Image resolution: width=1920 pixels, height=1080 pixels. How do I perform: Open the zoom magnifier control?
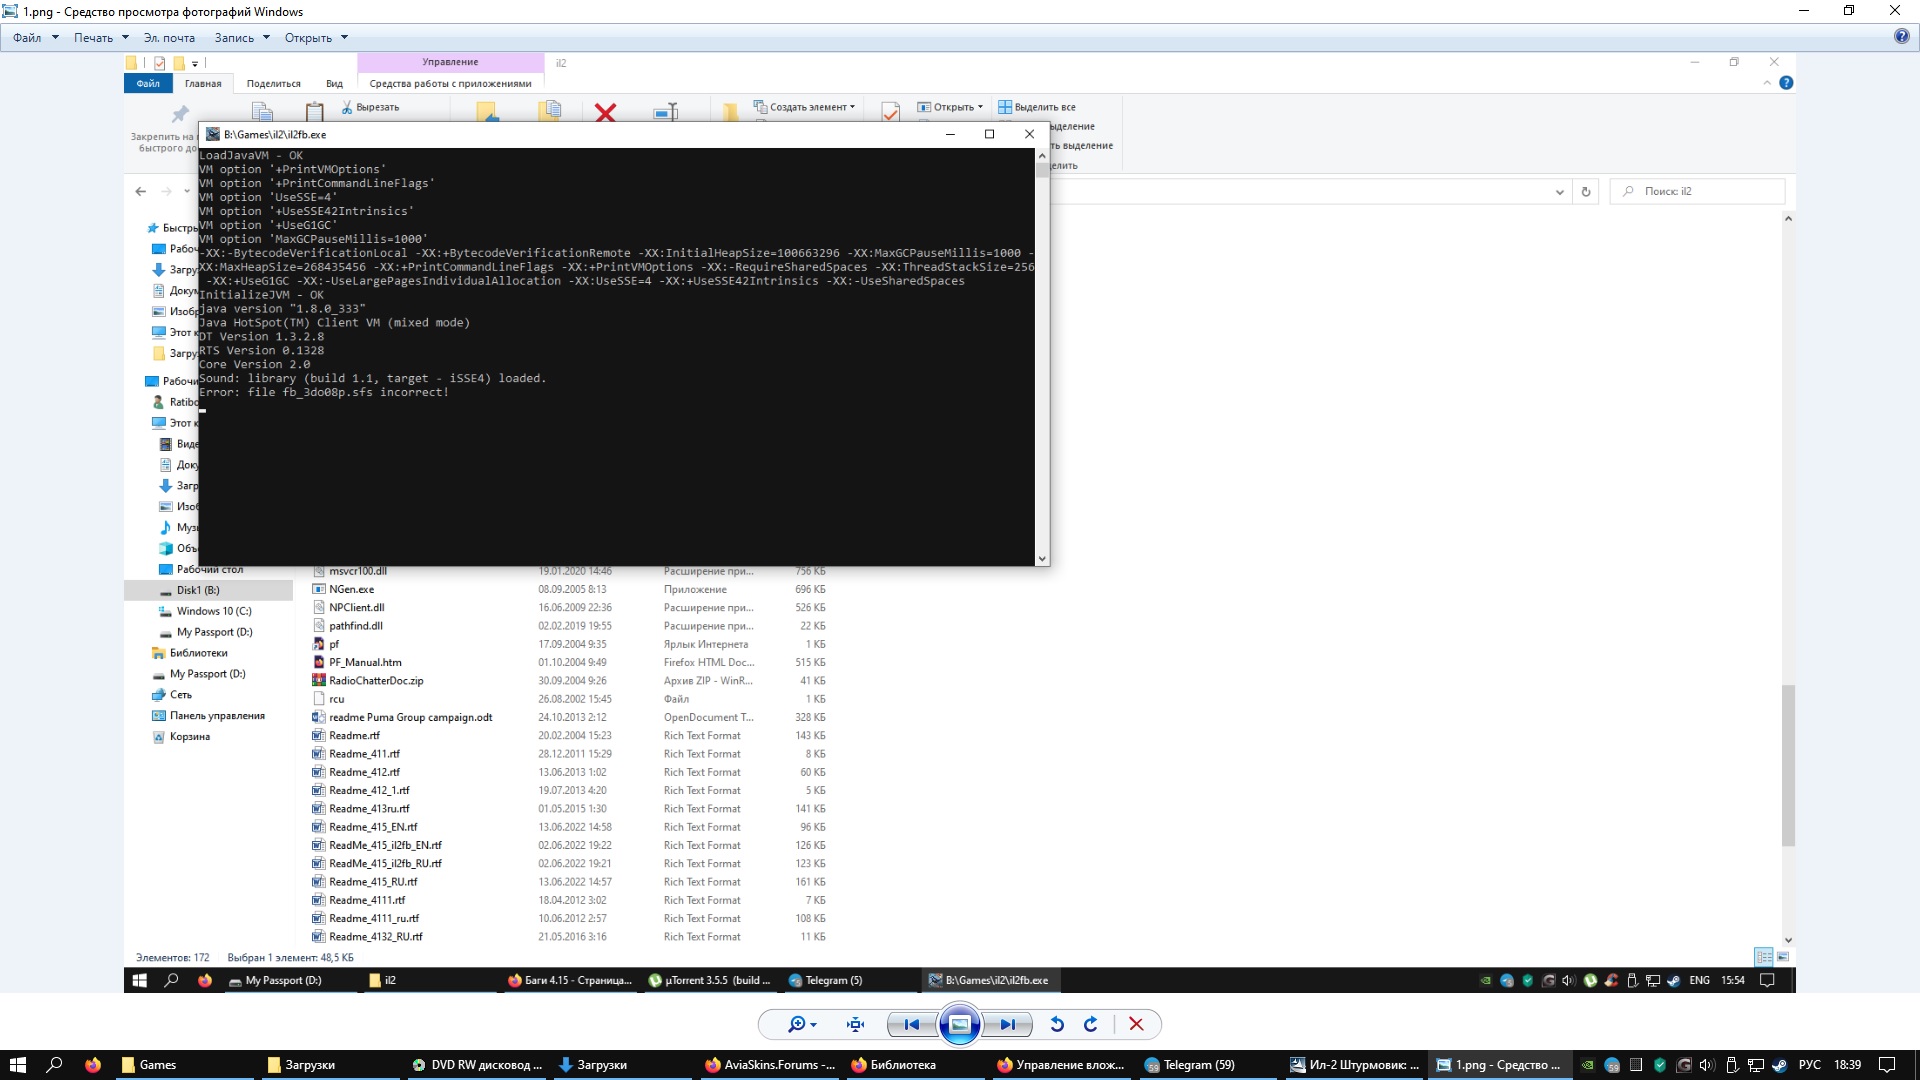point(797,1024)
